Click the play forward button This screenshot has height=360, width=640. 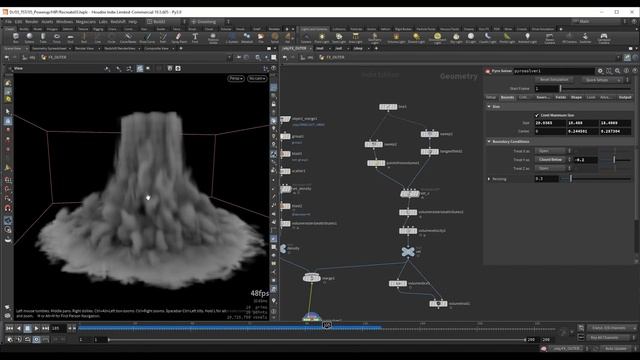[x=36, y=328]
